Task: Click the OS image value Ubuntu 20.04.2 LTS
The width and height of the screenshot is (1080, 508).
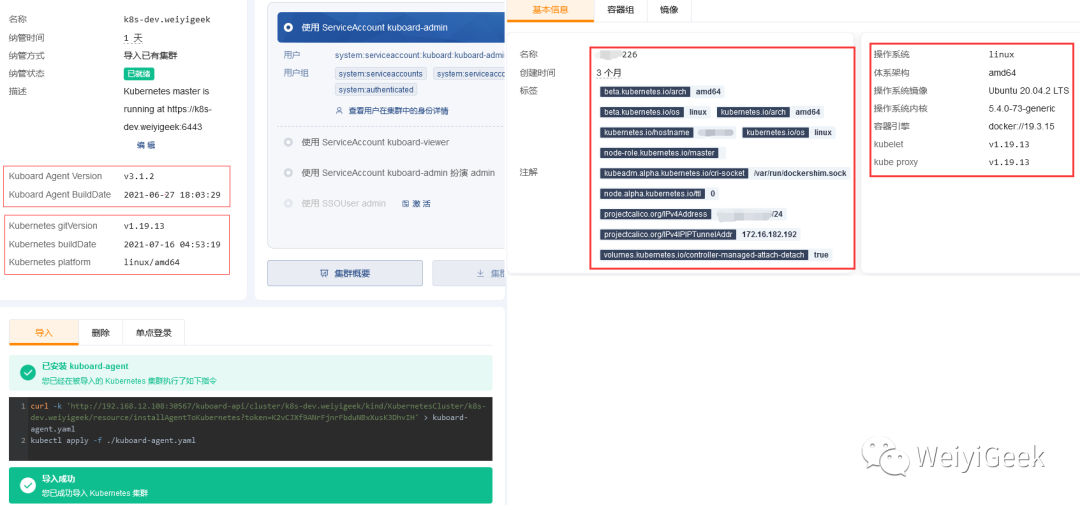Action: [1028, 90]
